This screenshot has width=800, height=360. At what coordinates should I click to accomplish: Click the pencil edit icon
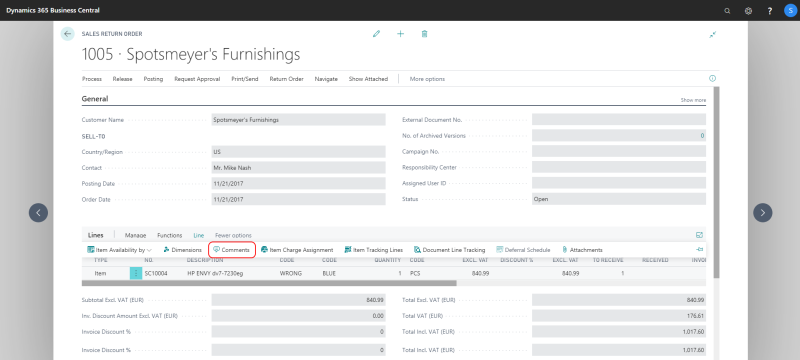(x=377, y=34)
